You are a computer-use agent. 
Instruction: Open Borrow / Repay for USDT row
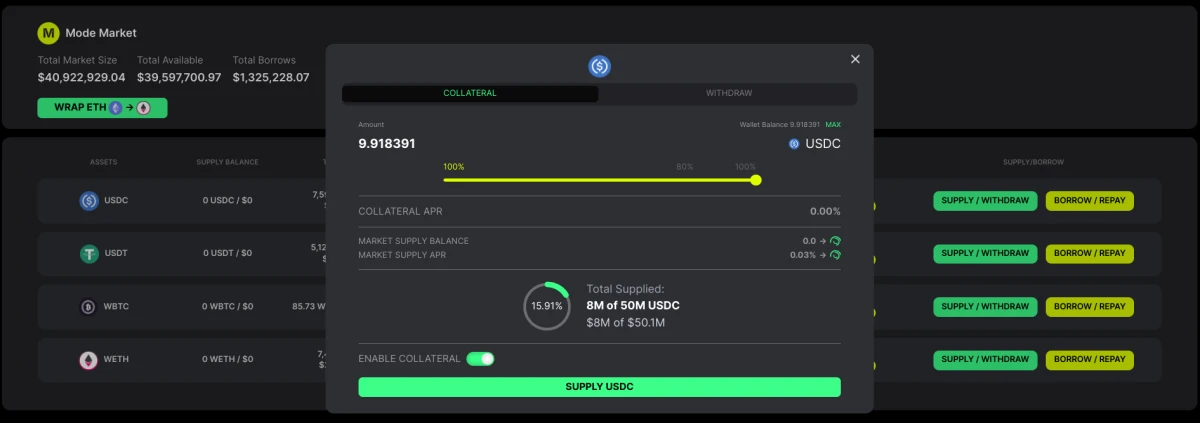pyautogui.click(x=1090, y=253)
